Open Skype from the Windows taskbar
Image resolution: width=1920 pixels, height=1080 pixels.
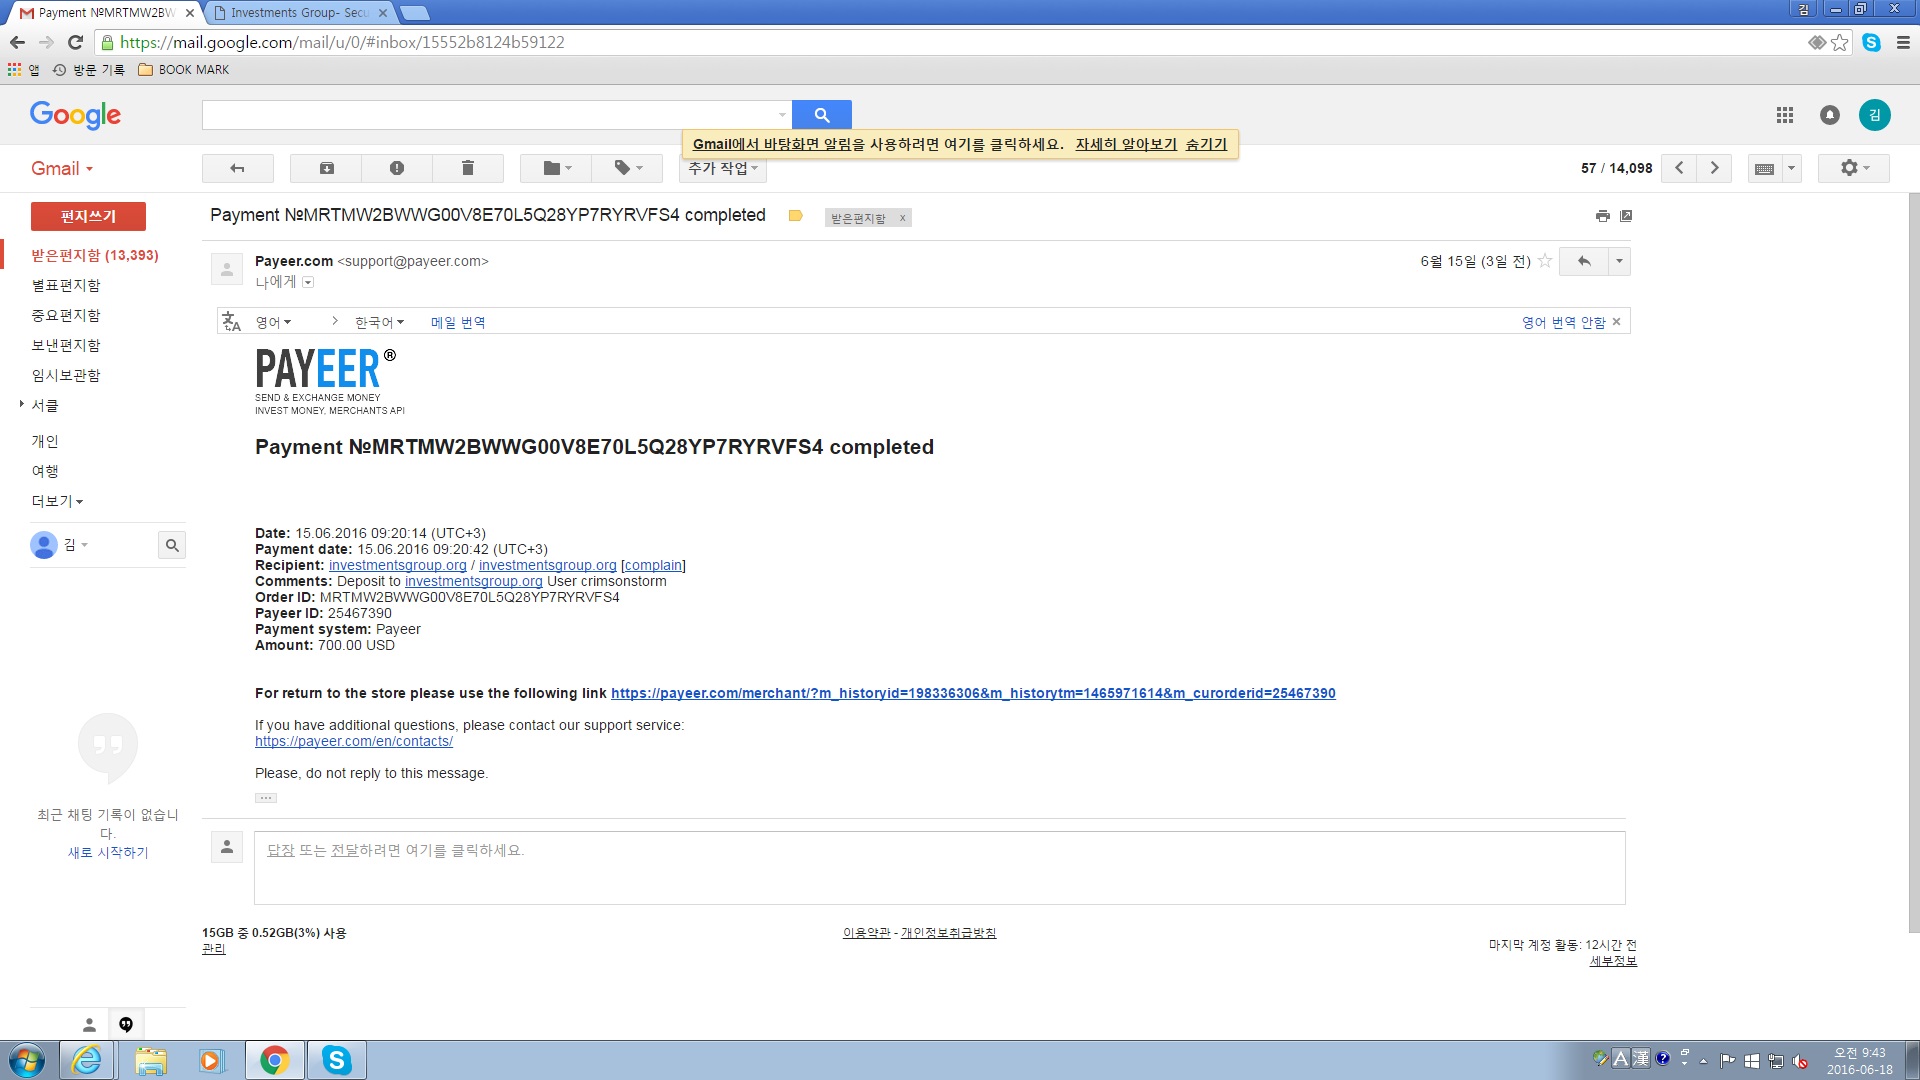click(337, 1060)
